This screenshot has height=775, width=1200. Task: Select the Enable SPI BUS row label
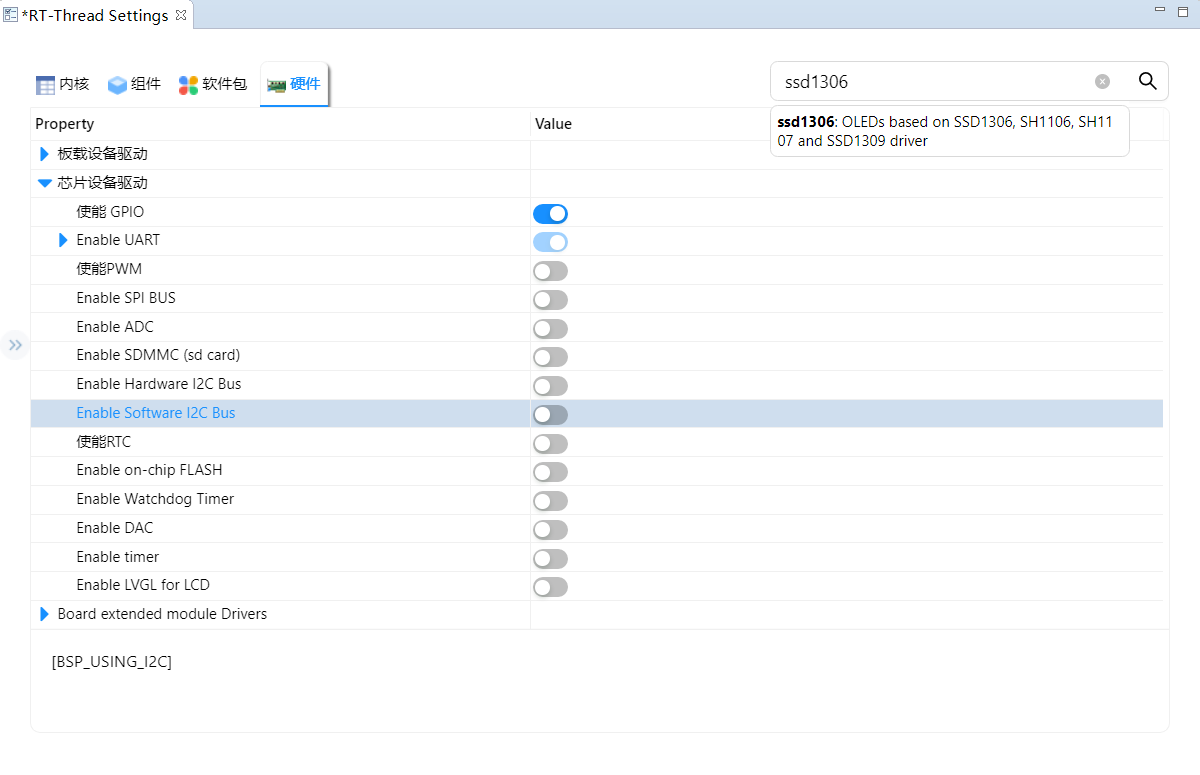[x=126, y=298]
